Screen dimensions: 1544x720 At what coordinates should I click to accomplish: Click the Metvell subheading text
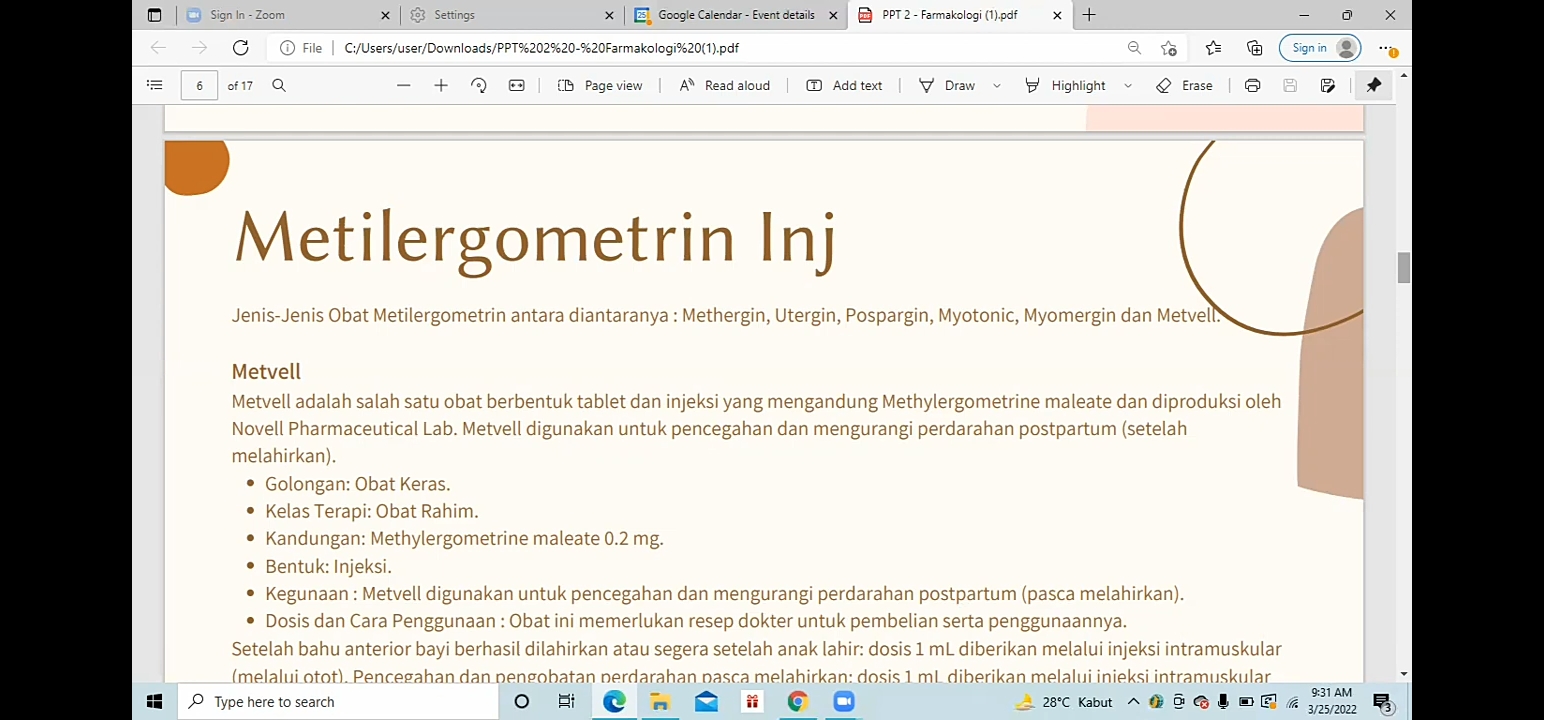[x=266, y=371]
